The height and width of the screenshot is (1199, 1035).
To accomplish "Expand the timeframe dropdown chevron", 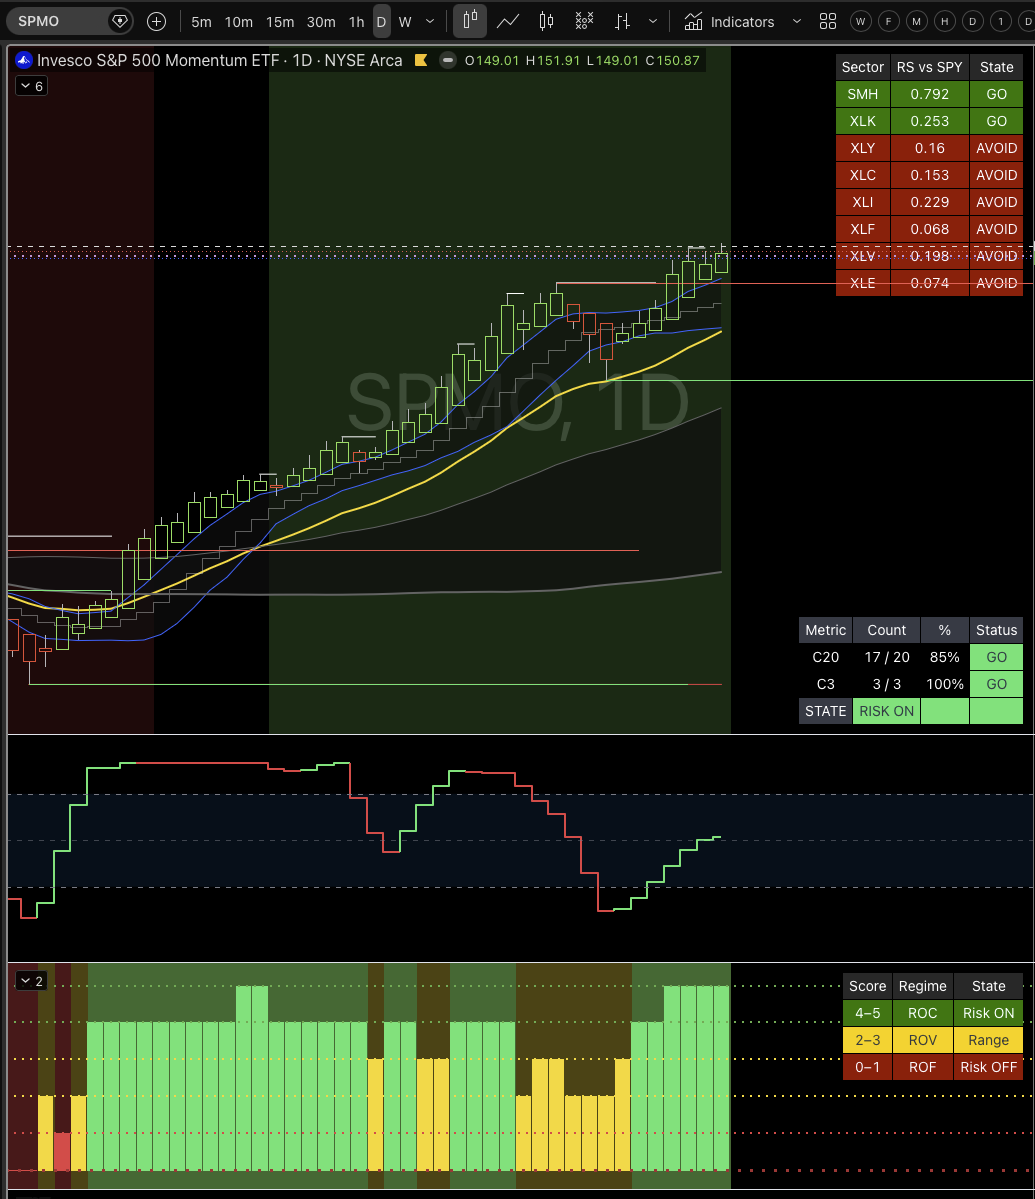I will tap(430, 21).
